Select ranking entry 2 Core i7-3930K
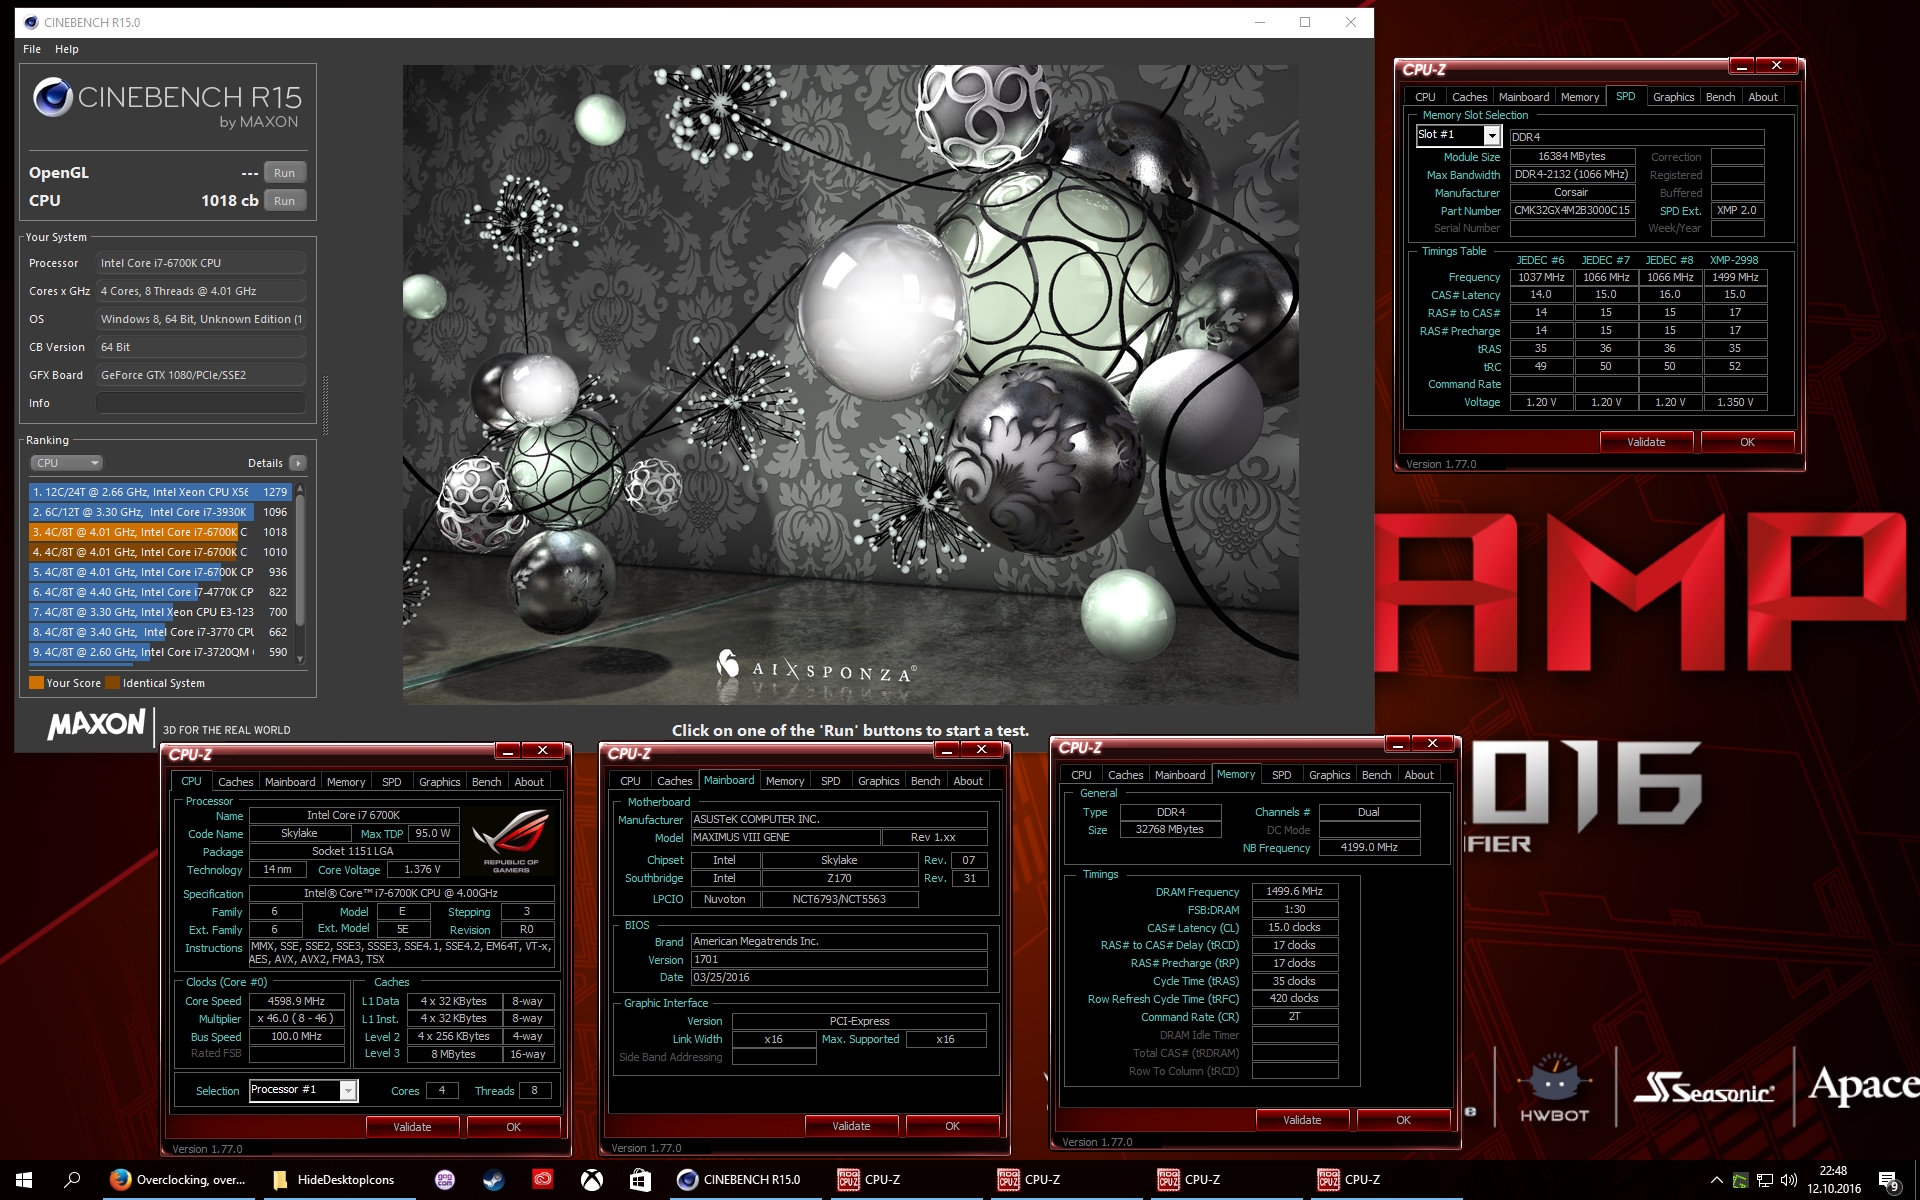 [x=159, y=512]
